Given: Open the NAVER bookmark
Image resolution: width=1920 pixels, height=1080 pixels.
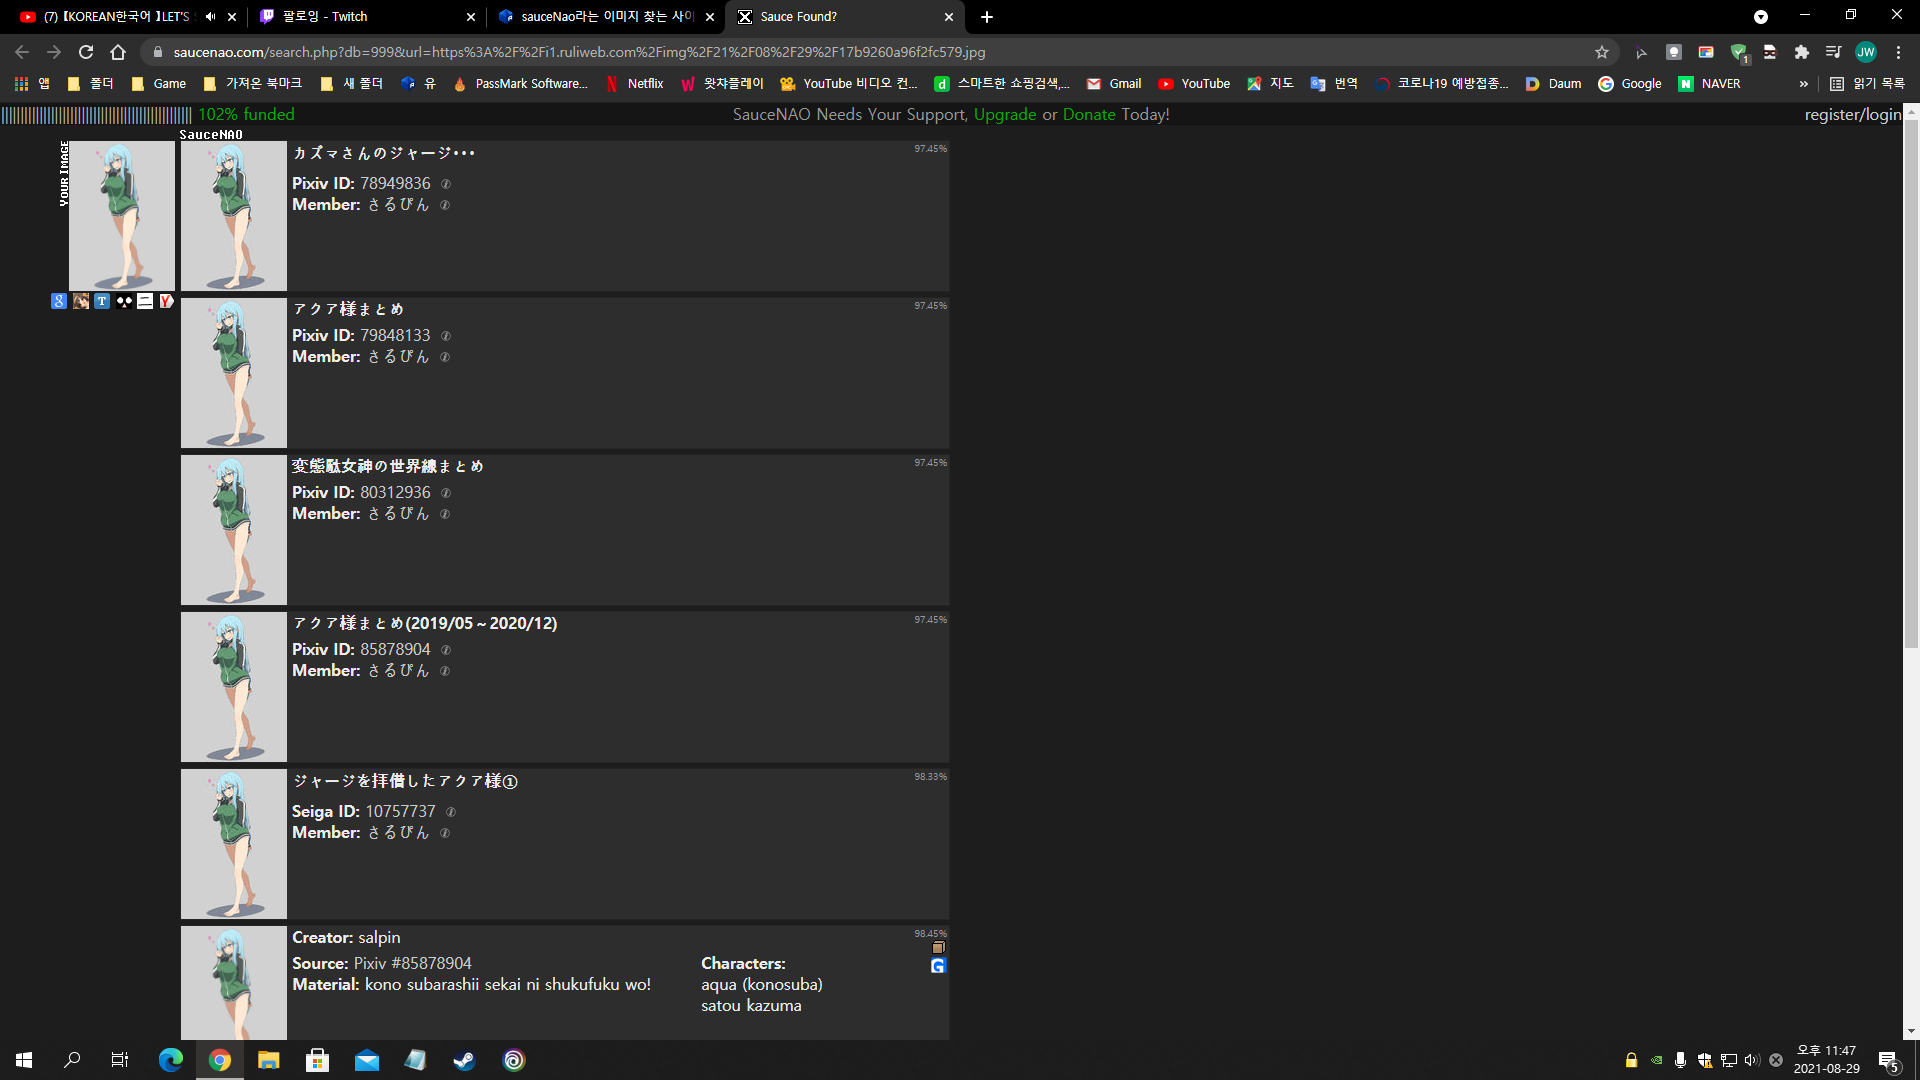Looking at the screenshot, I should pyautogui.click(x=1709, y=84).
